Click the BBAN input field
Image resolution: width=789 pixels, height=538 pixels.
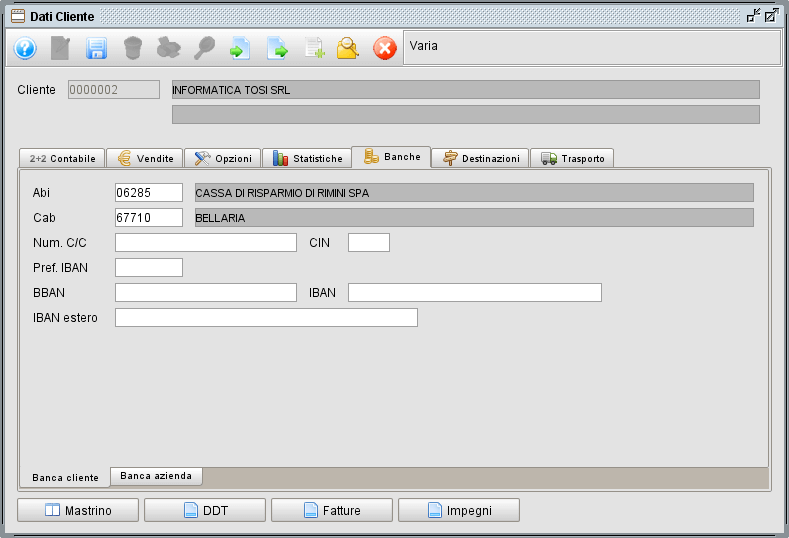206,292
